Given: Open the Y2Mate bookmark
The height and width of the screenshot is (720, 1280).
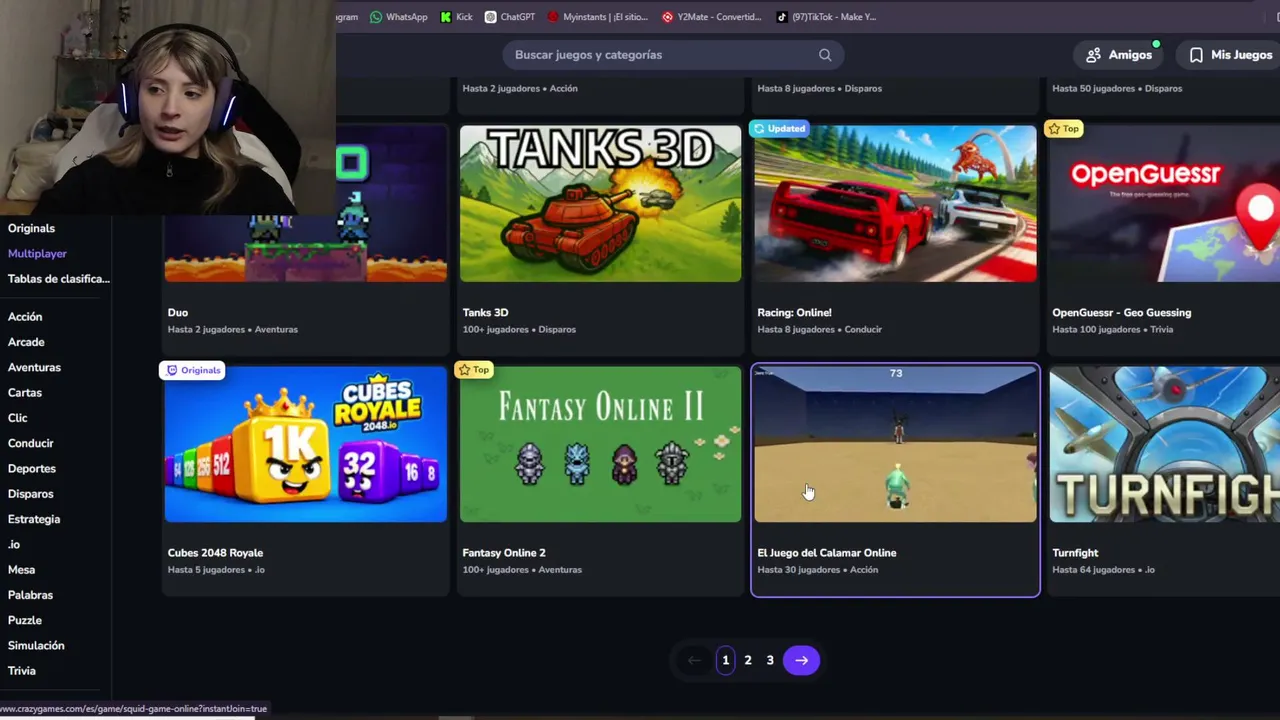Looking at the screenshot, I should (x=712, y=17).
